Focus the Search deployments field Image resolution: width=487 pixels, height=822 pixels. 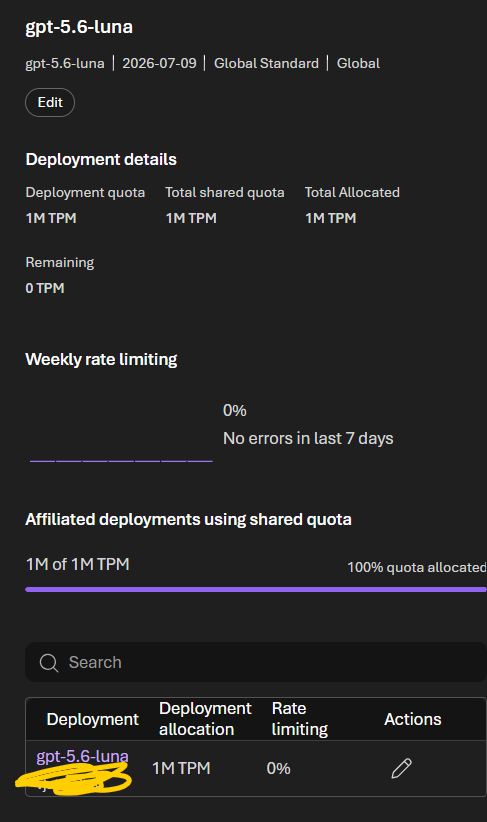click(x=256, y=662)
